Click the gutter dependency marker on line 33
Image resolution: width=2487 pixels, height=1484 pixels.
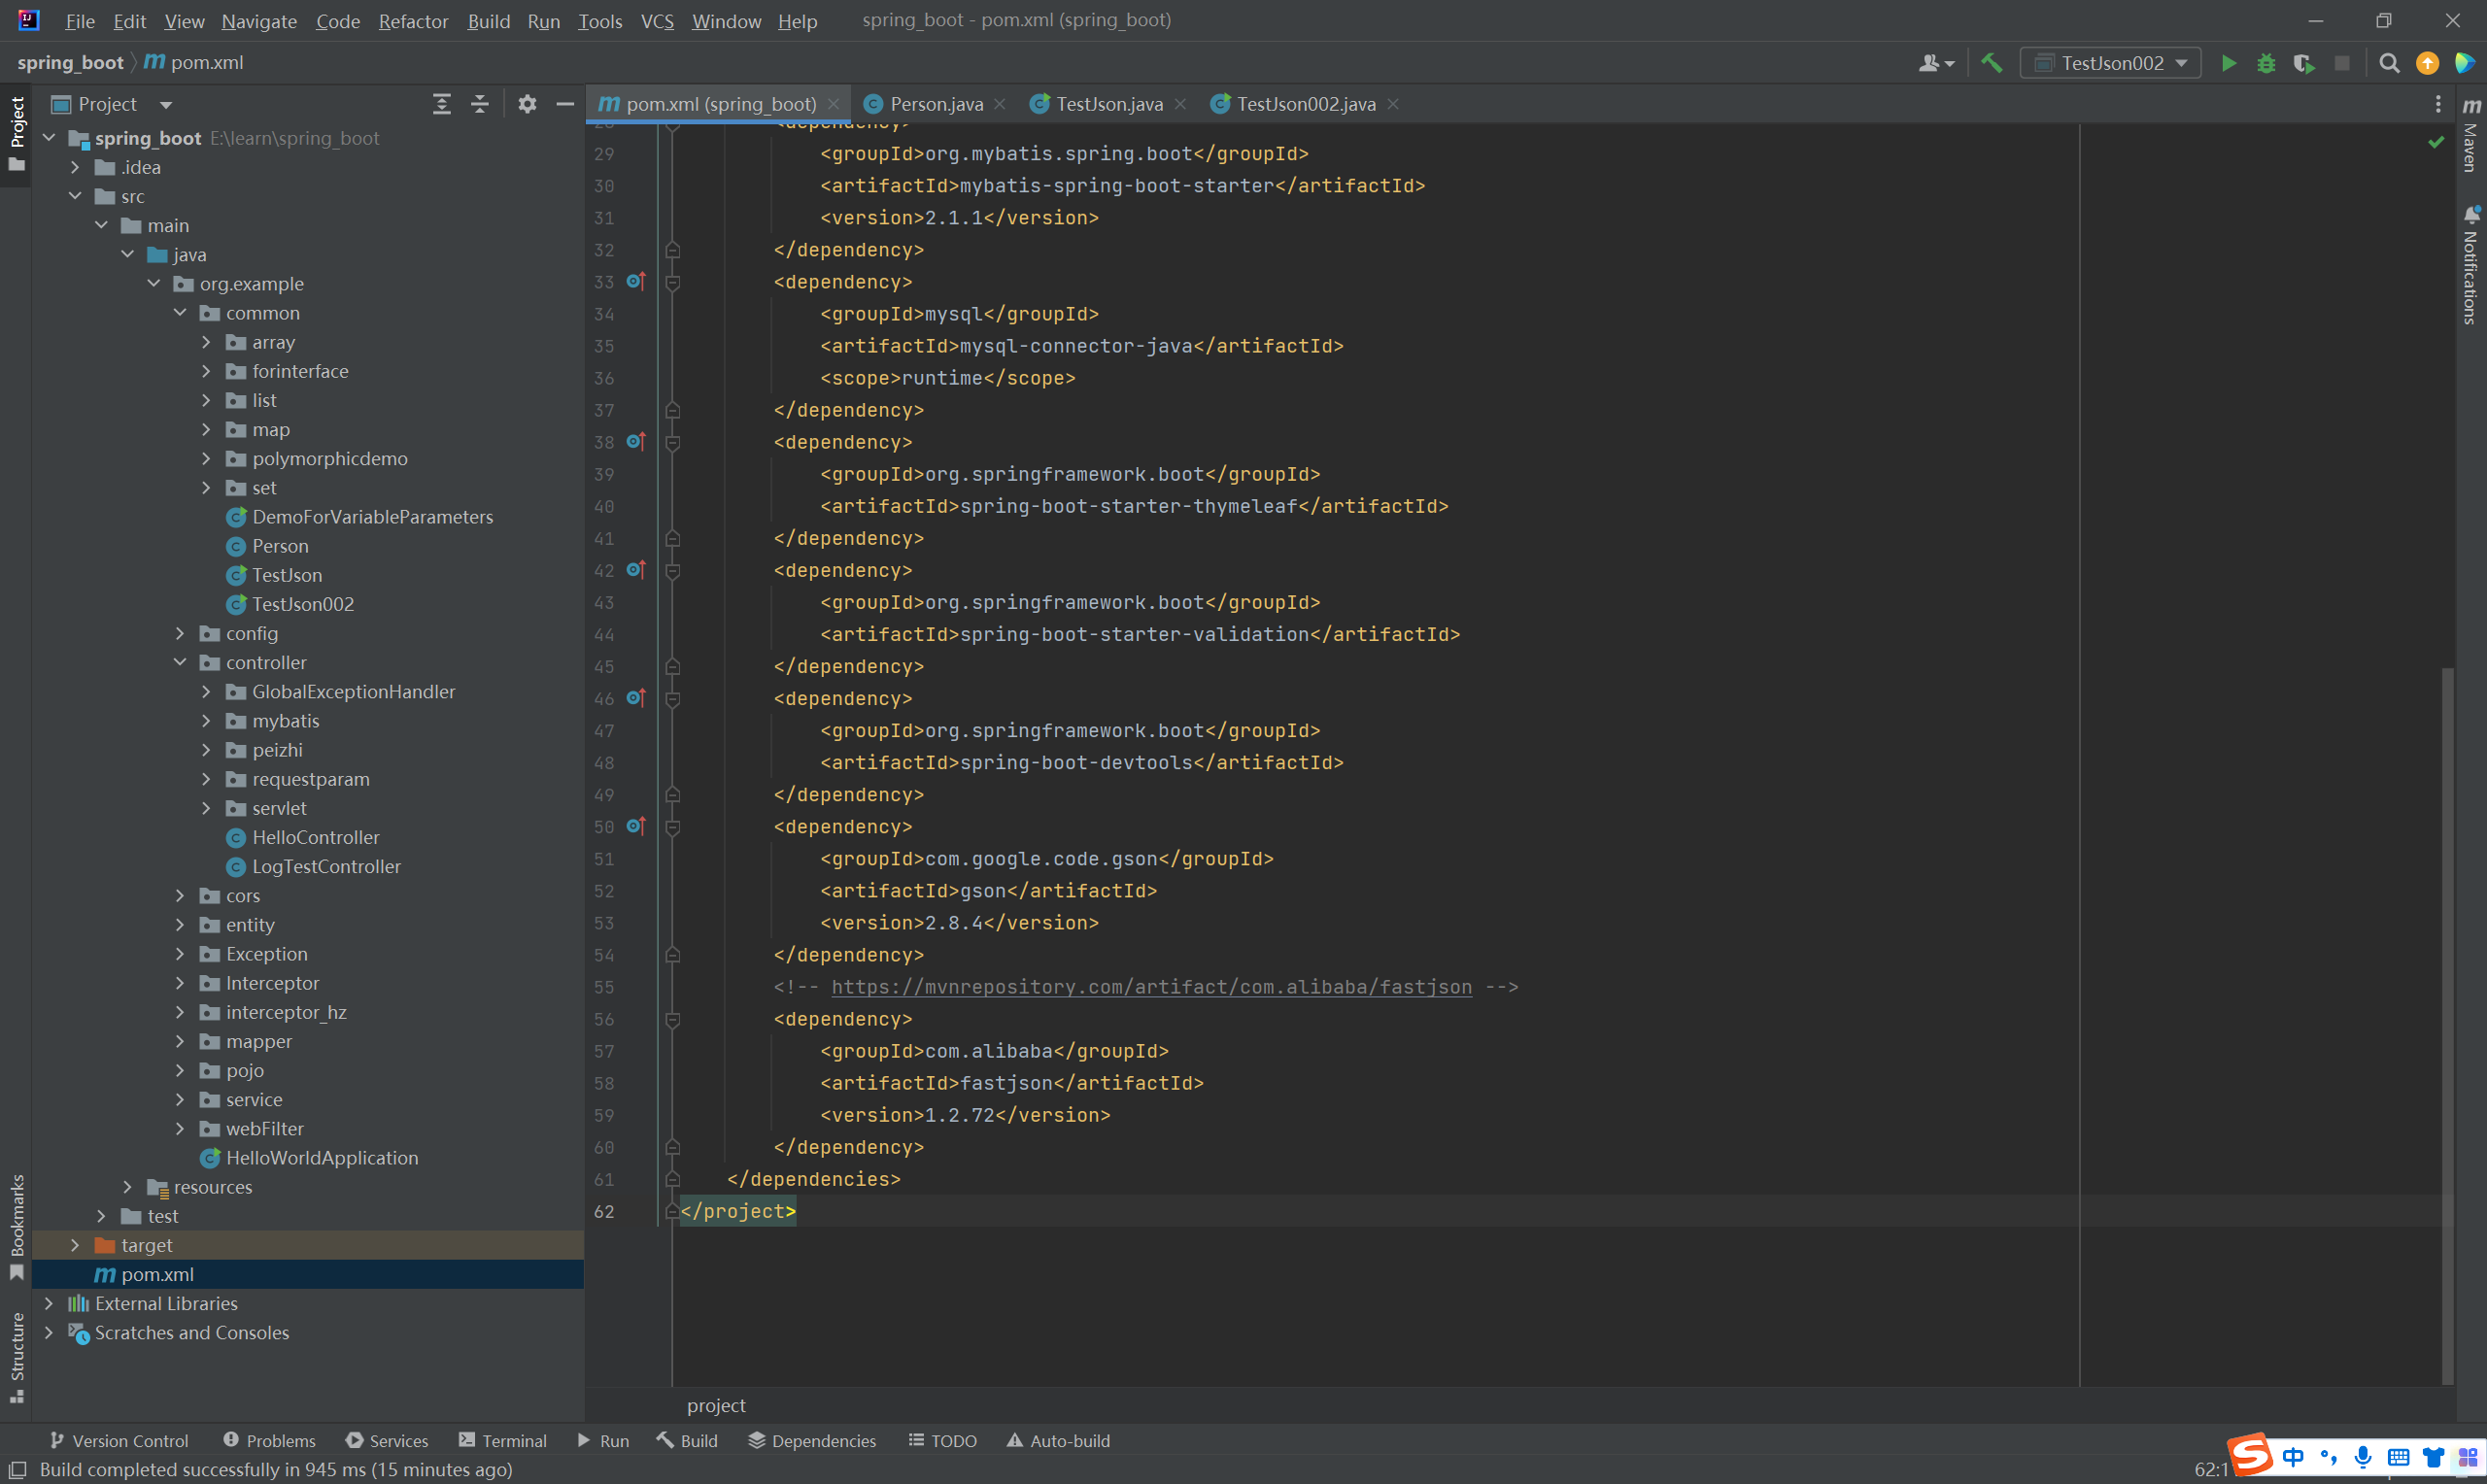[x=635, y=282]
